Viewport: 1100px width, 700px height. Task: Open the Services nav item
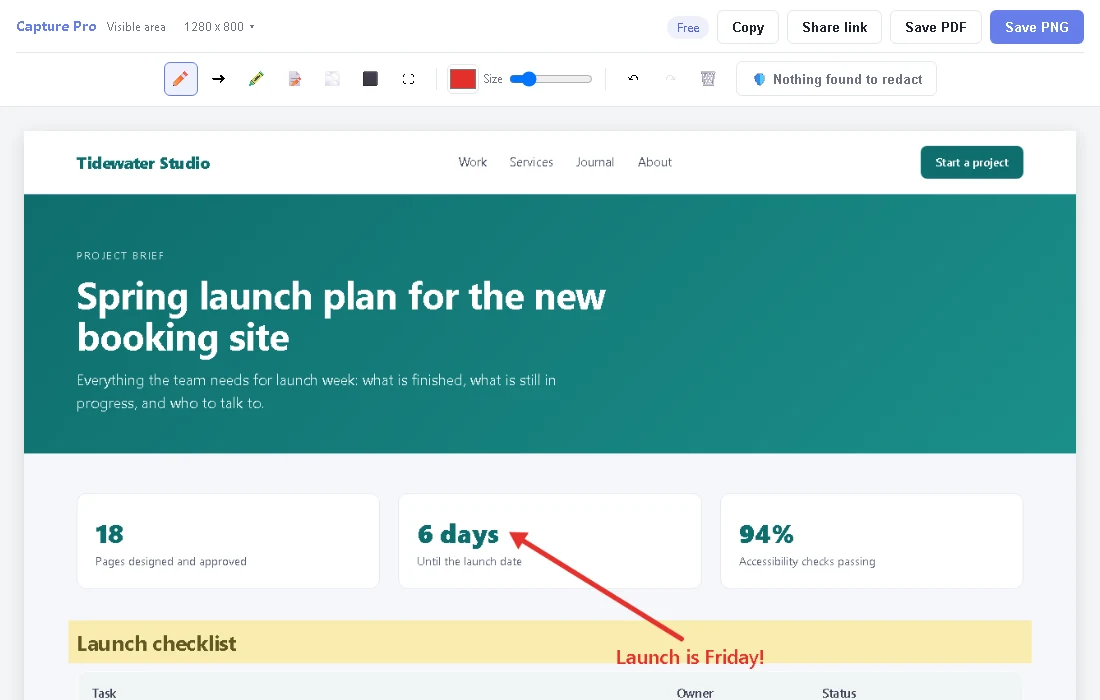[x=531, y=162]
